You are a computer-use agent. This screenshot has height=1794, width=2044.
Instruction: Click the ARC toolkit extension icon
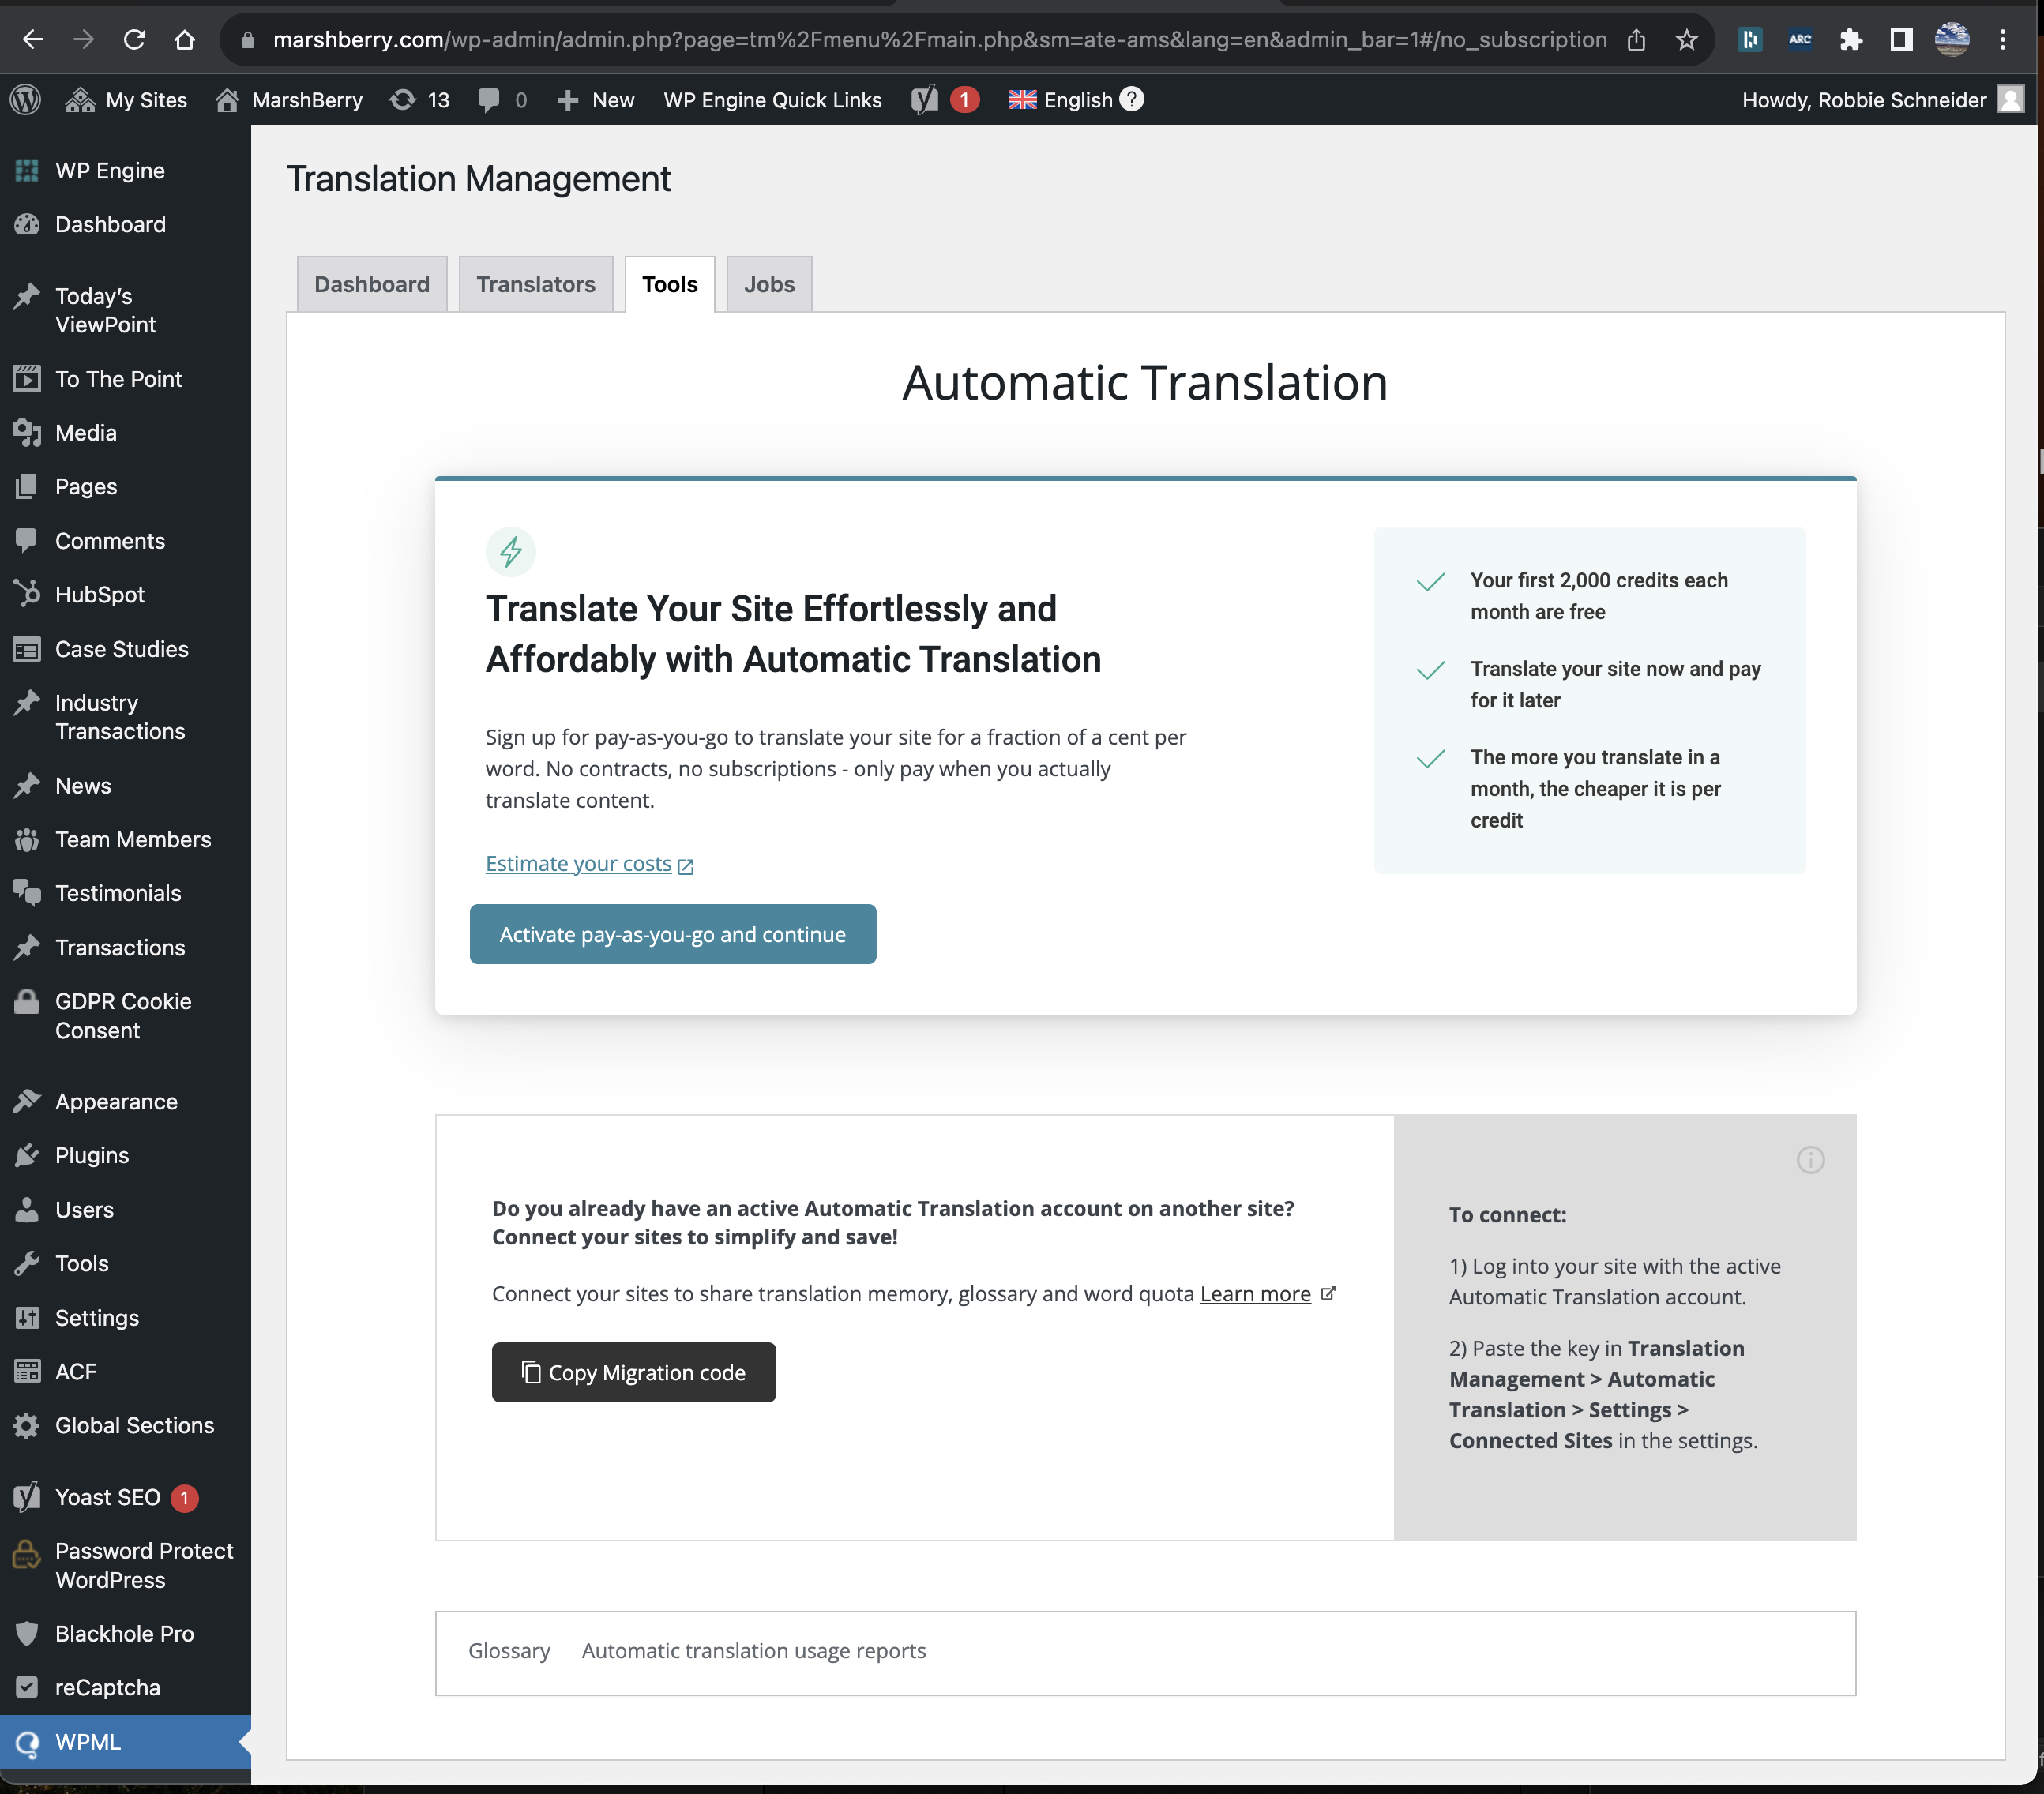pos(1800,40)
